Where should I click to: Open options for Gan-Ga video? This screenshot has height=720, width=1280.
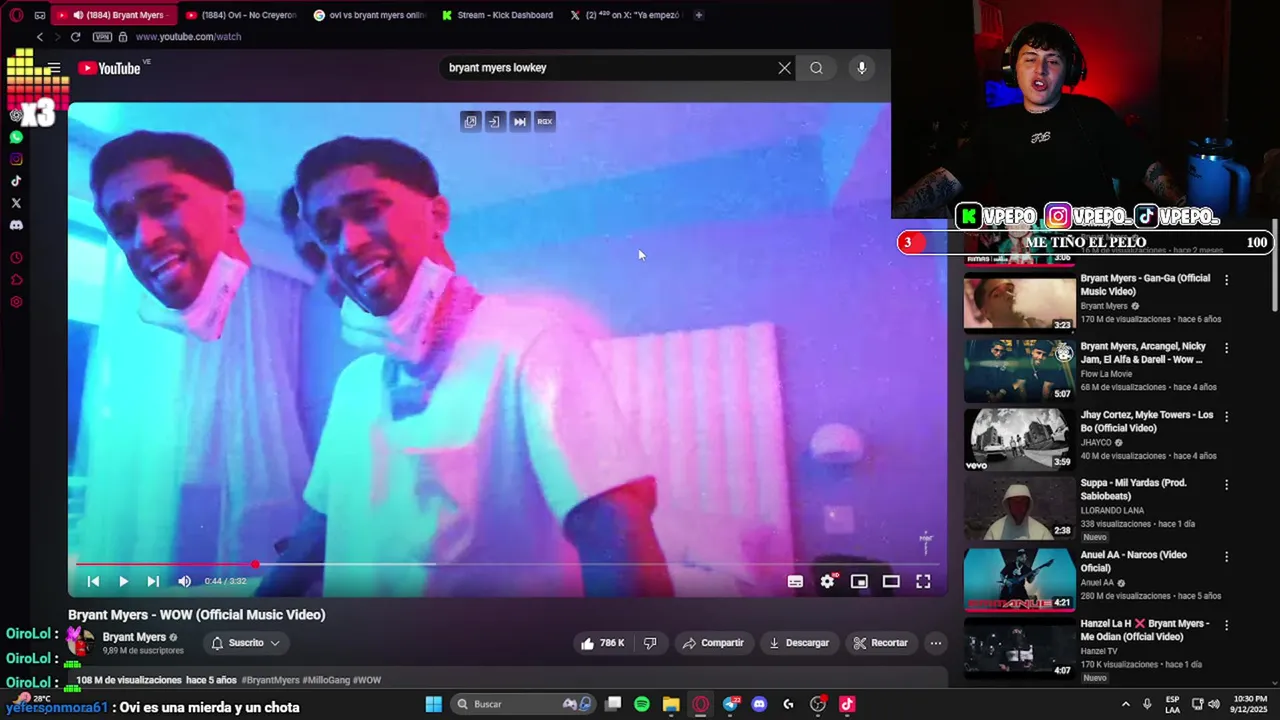1226,280
